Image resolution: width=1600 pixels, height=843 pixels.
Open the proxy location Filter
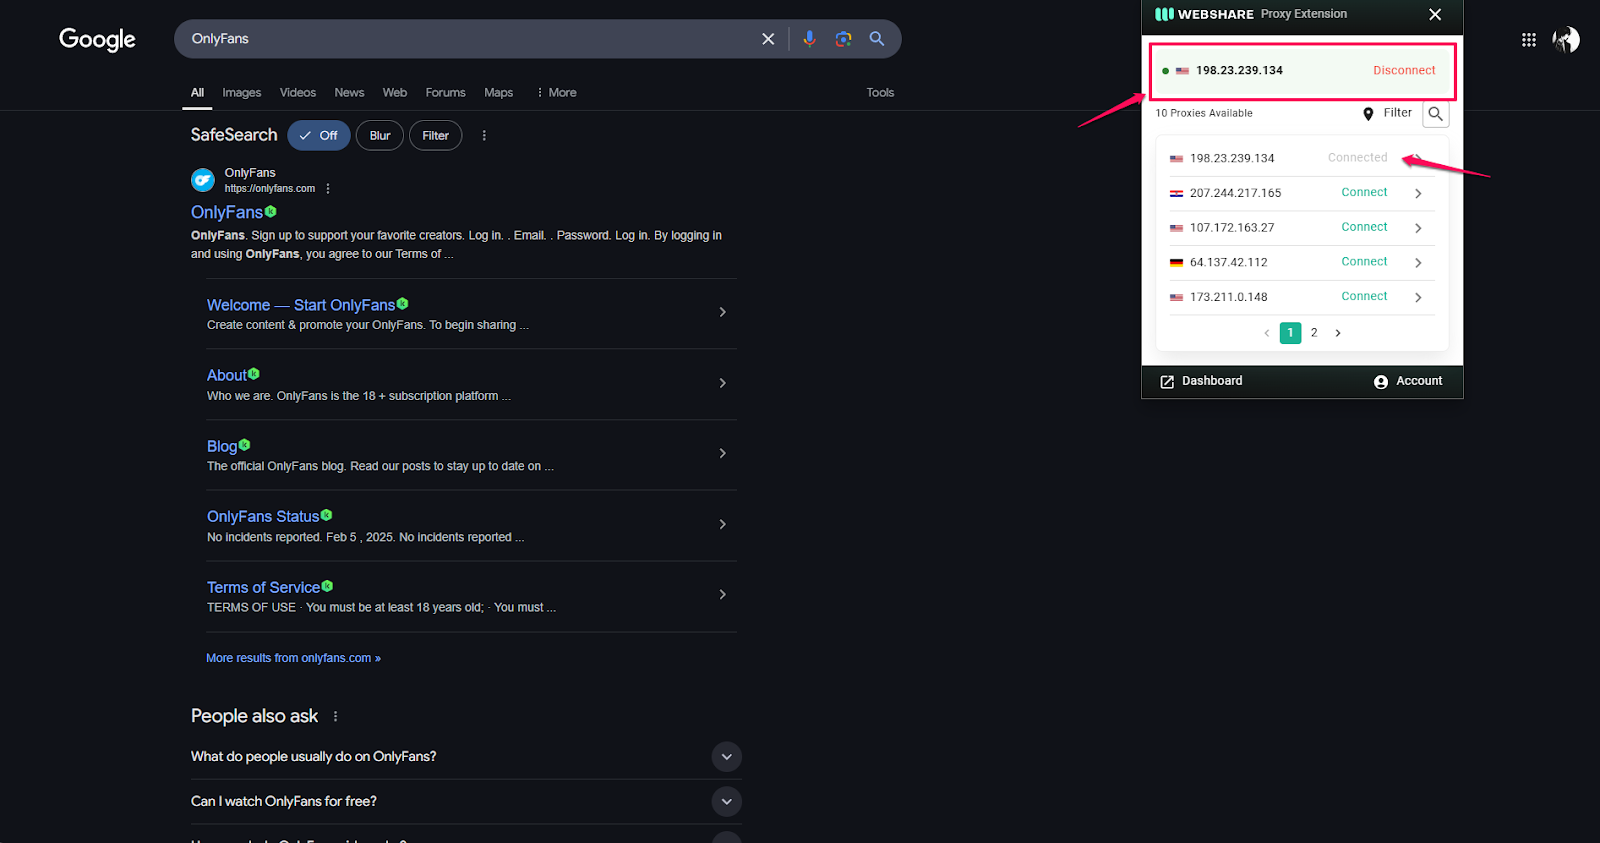[x=1388, y=113]
